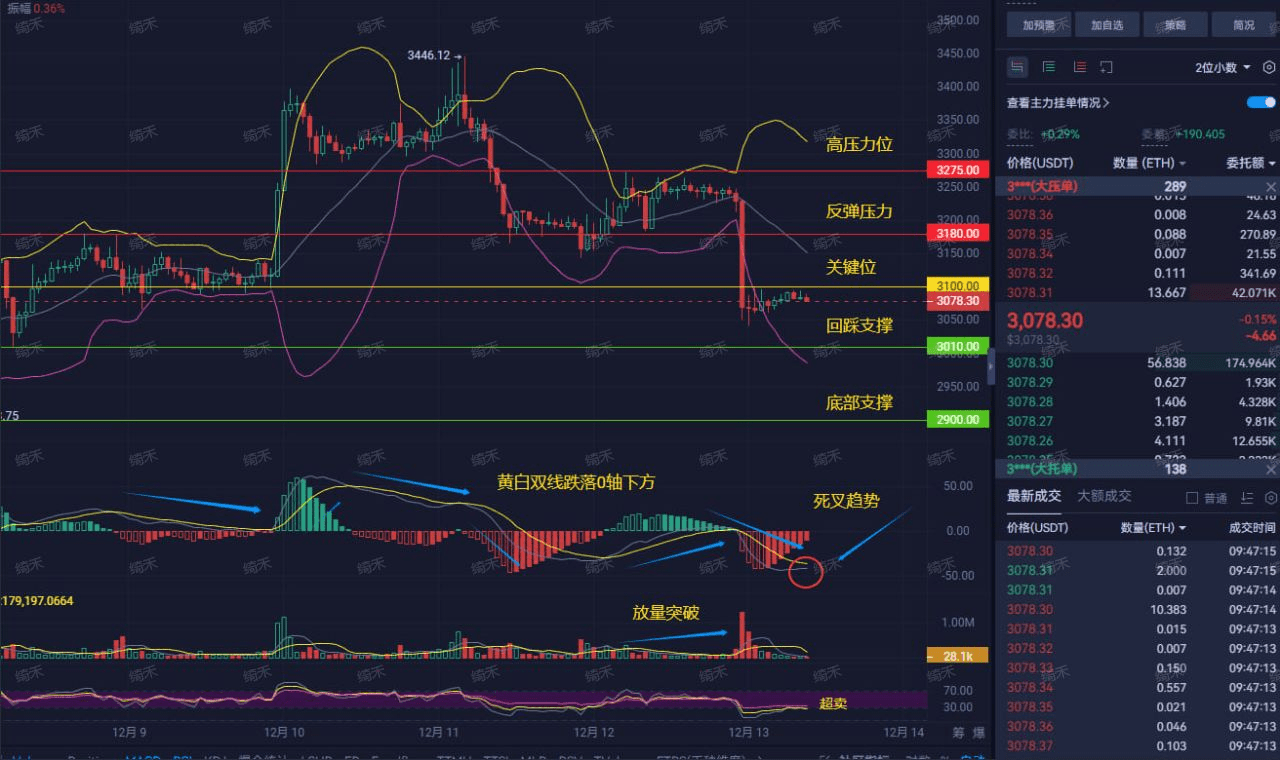Check the 普通 checkbox in trades panel
This screenshot has width=1280, height=760.
[x=1191, y=498]
